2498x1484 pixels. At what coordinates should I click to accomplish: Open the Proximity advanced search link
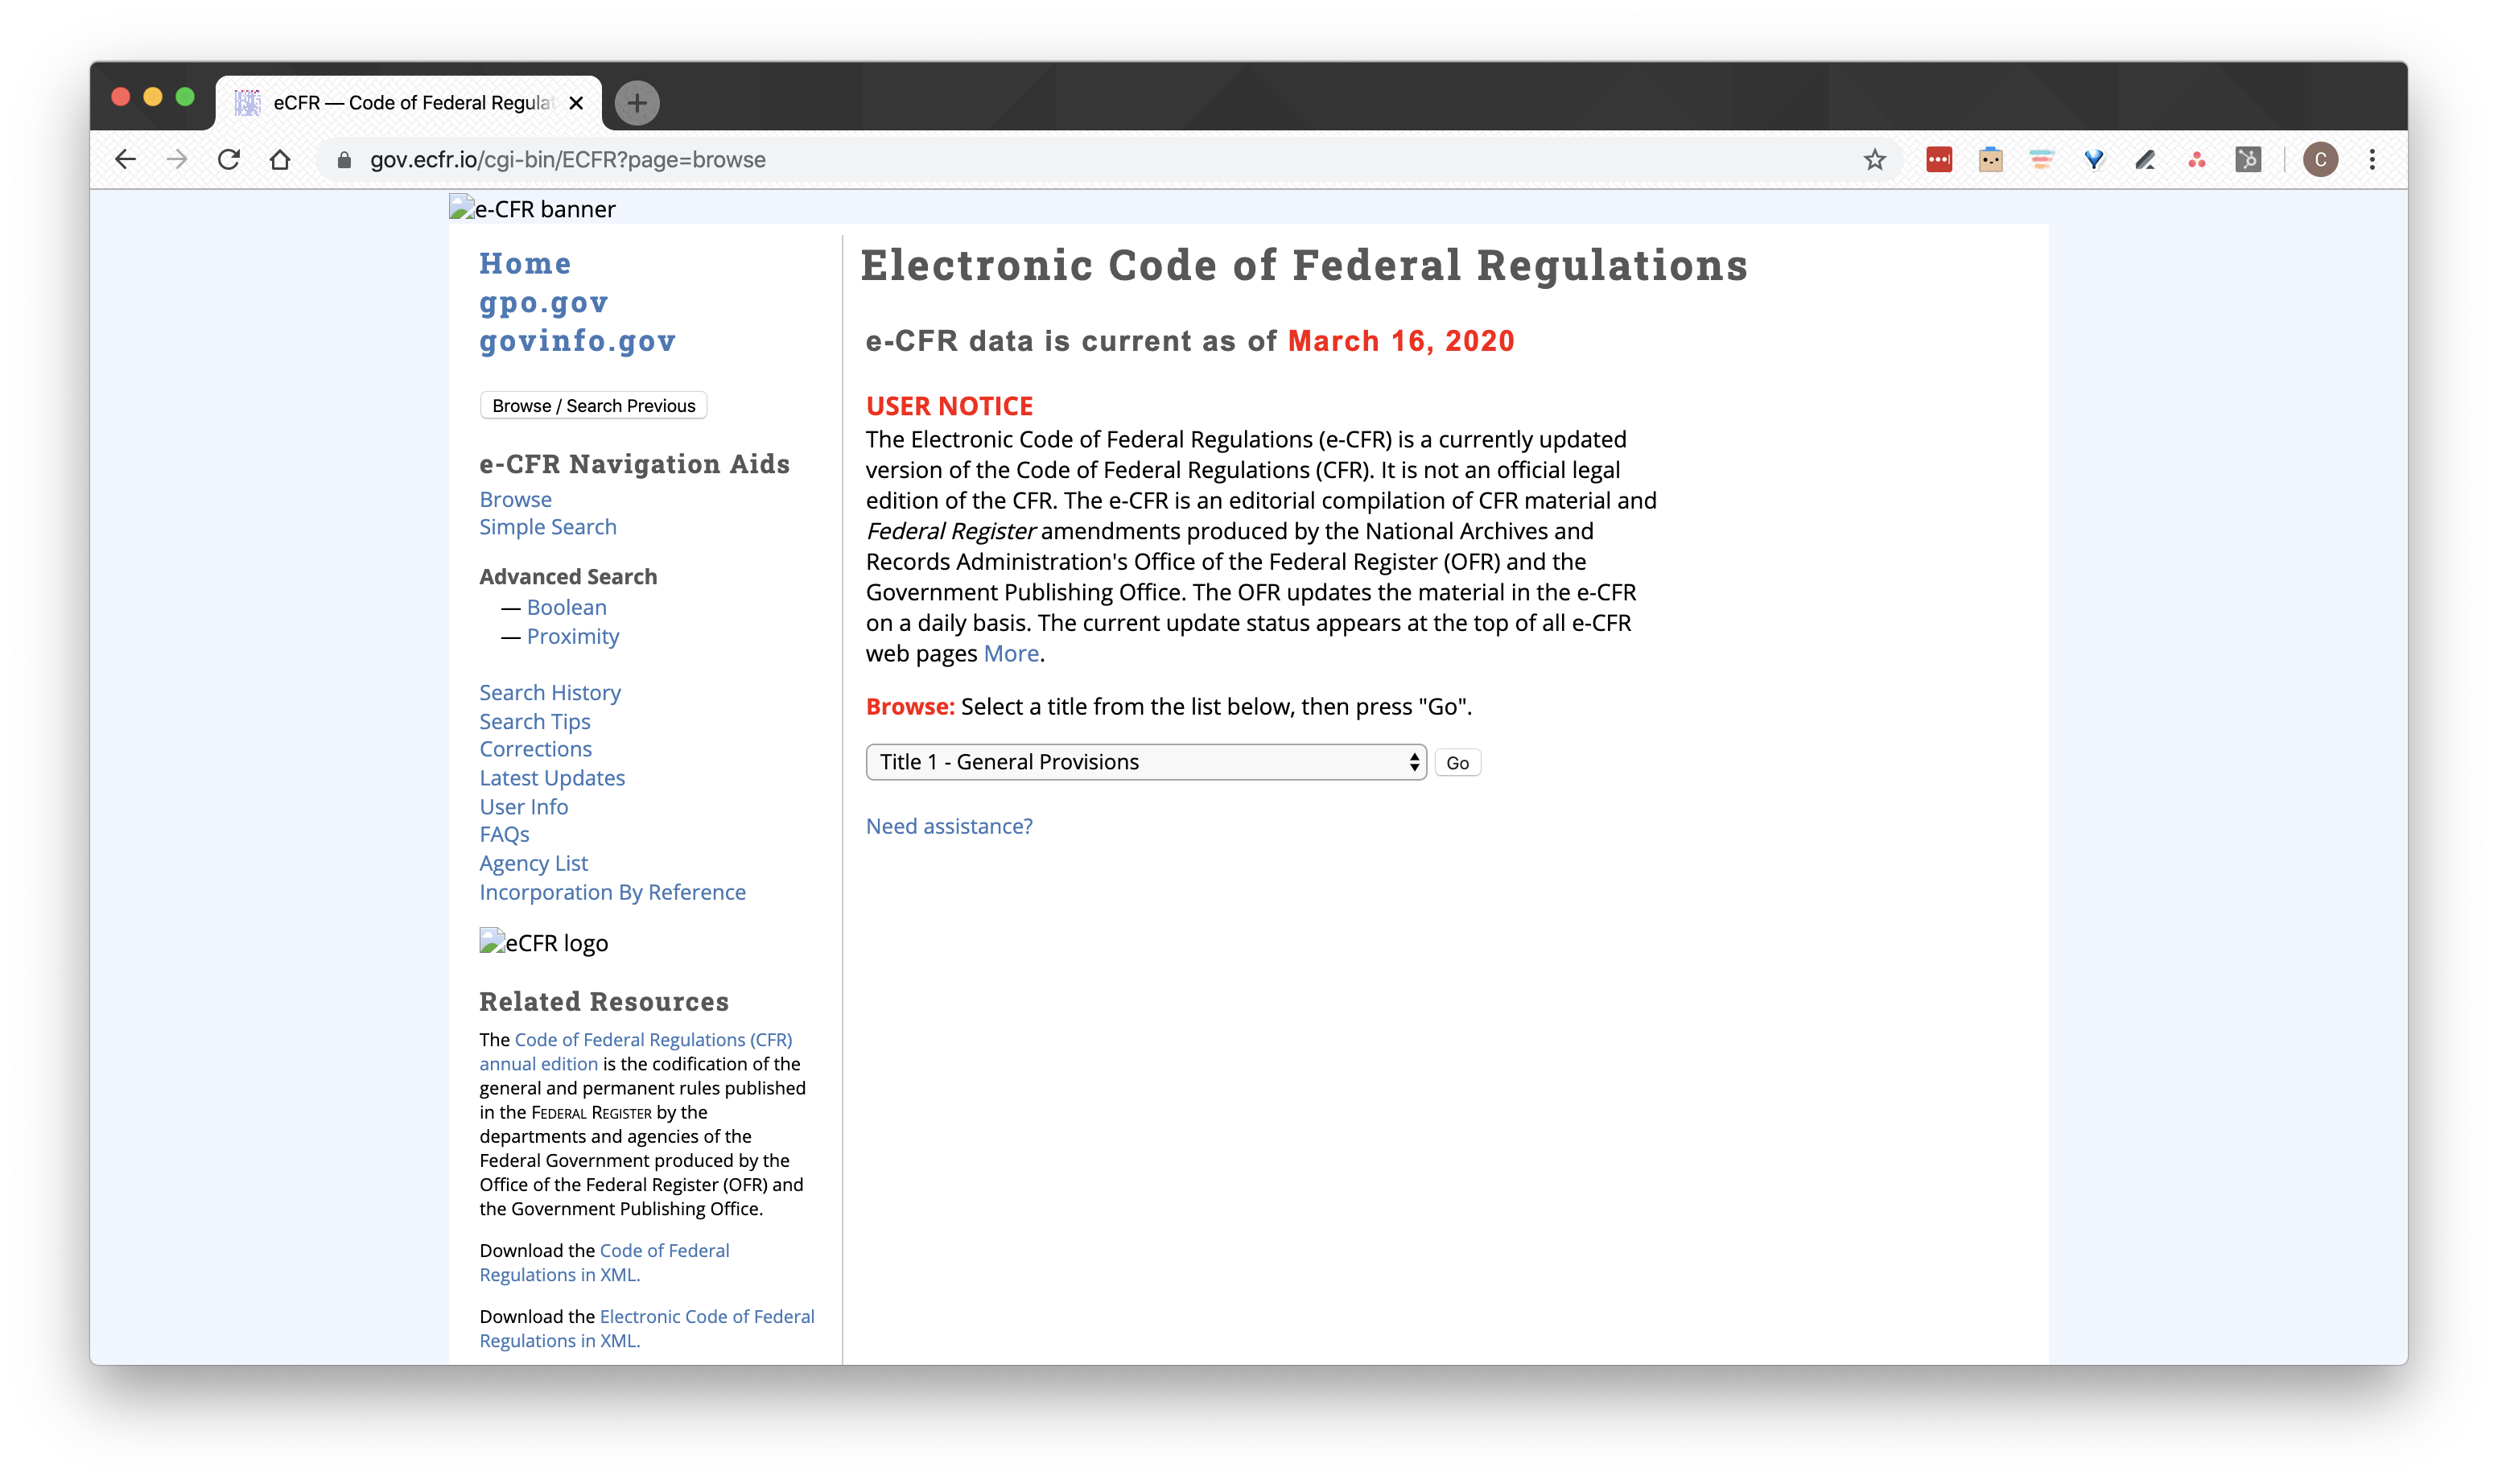pos(573,636)
